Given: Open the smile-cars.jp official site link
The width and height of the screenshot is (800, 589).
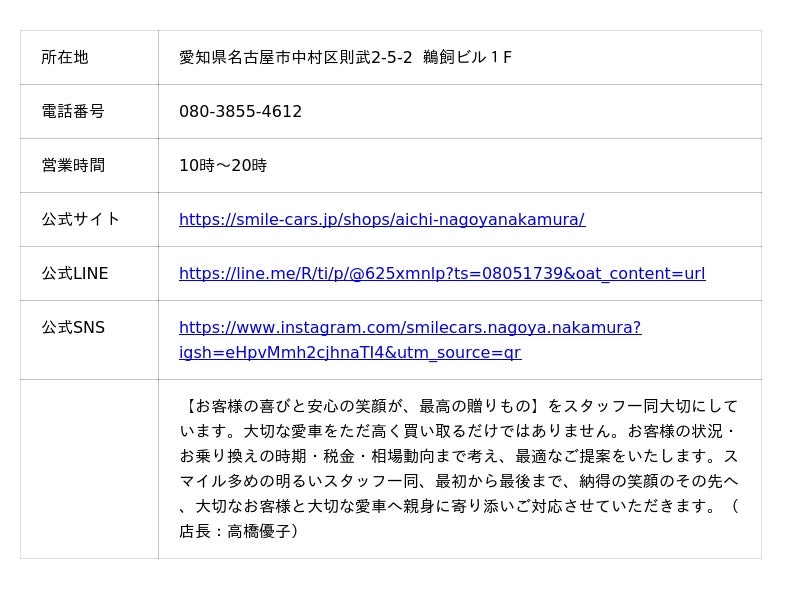Looking at the screenshot, I should (382, 219).
